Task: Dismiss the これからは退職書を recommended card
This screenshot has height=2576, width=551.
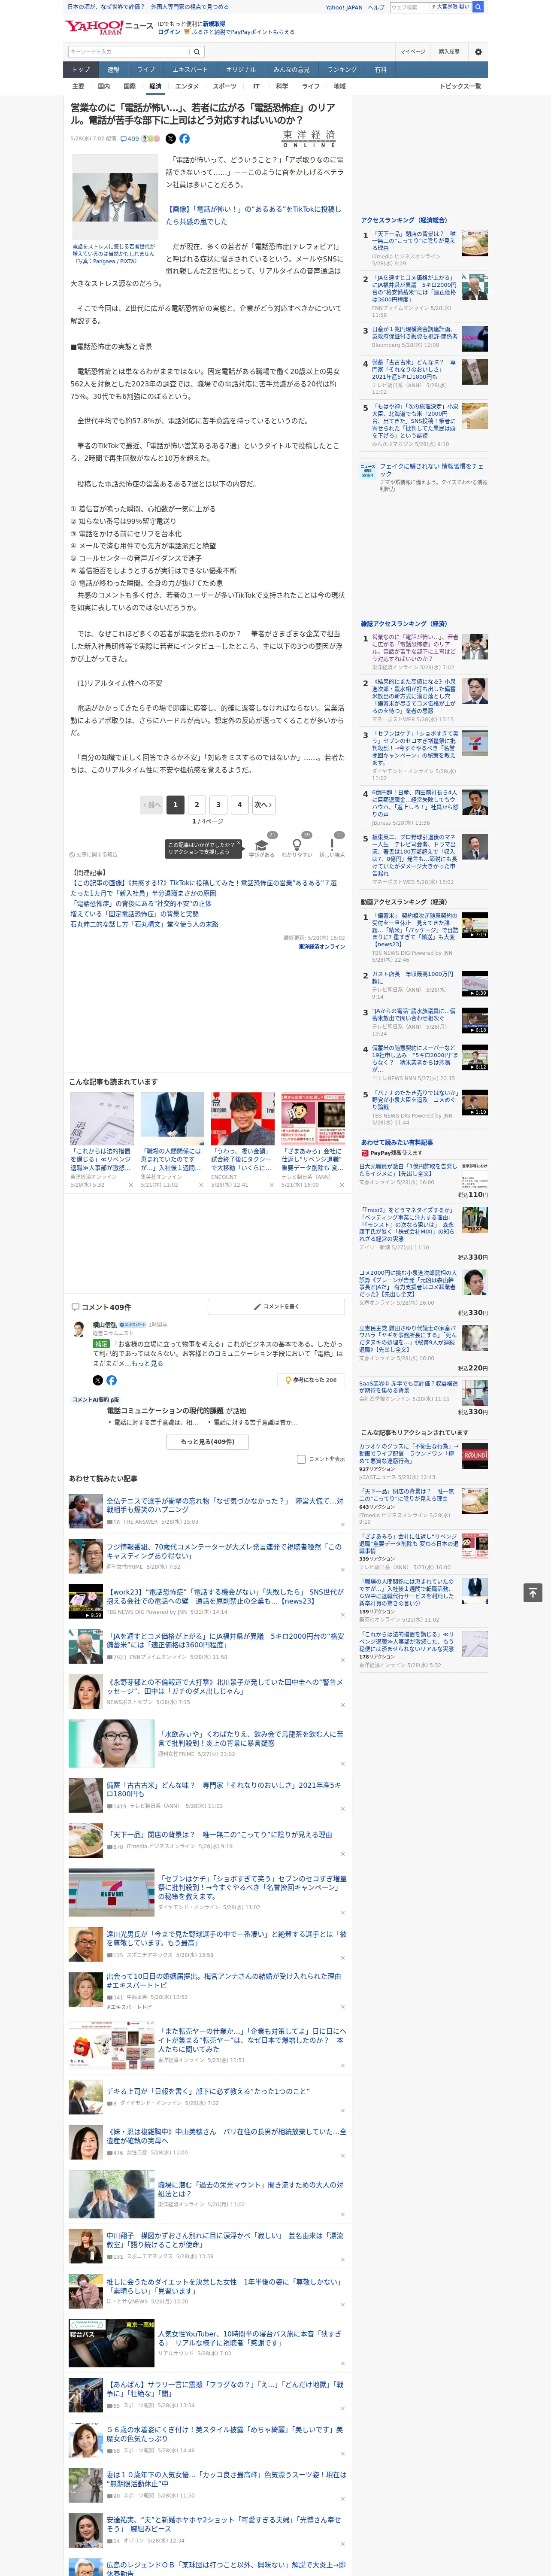Action: click(x=131, y=1185)
